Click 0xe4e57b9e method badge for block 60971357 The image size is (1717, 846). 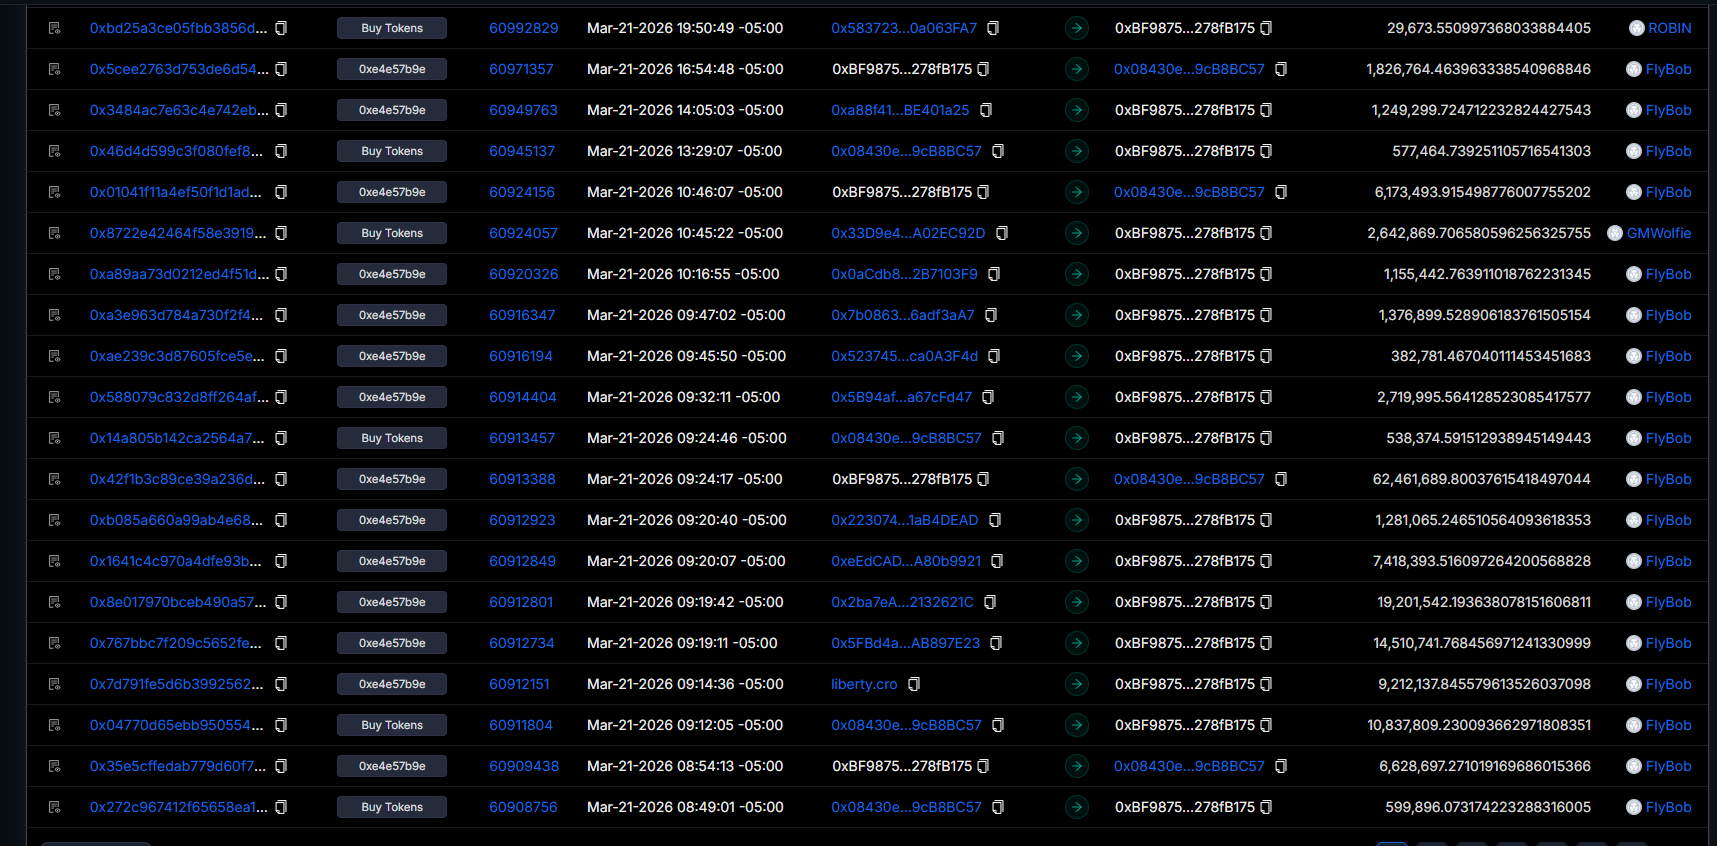coord(392,69)
